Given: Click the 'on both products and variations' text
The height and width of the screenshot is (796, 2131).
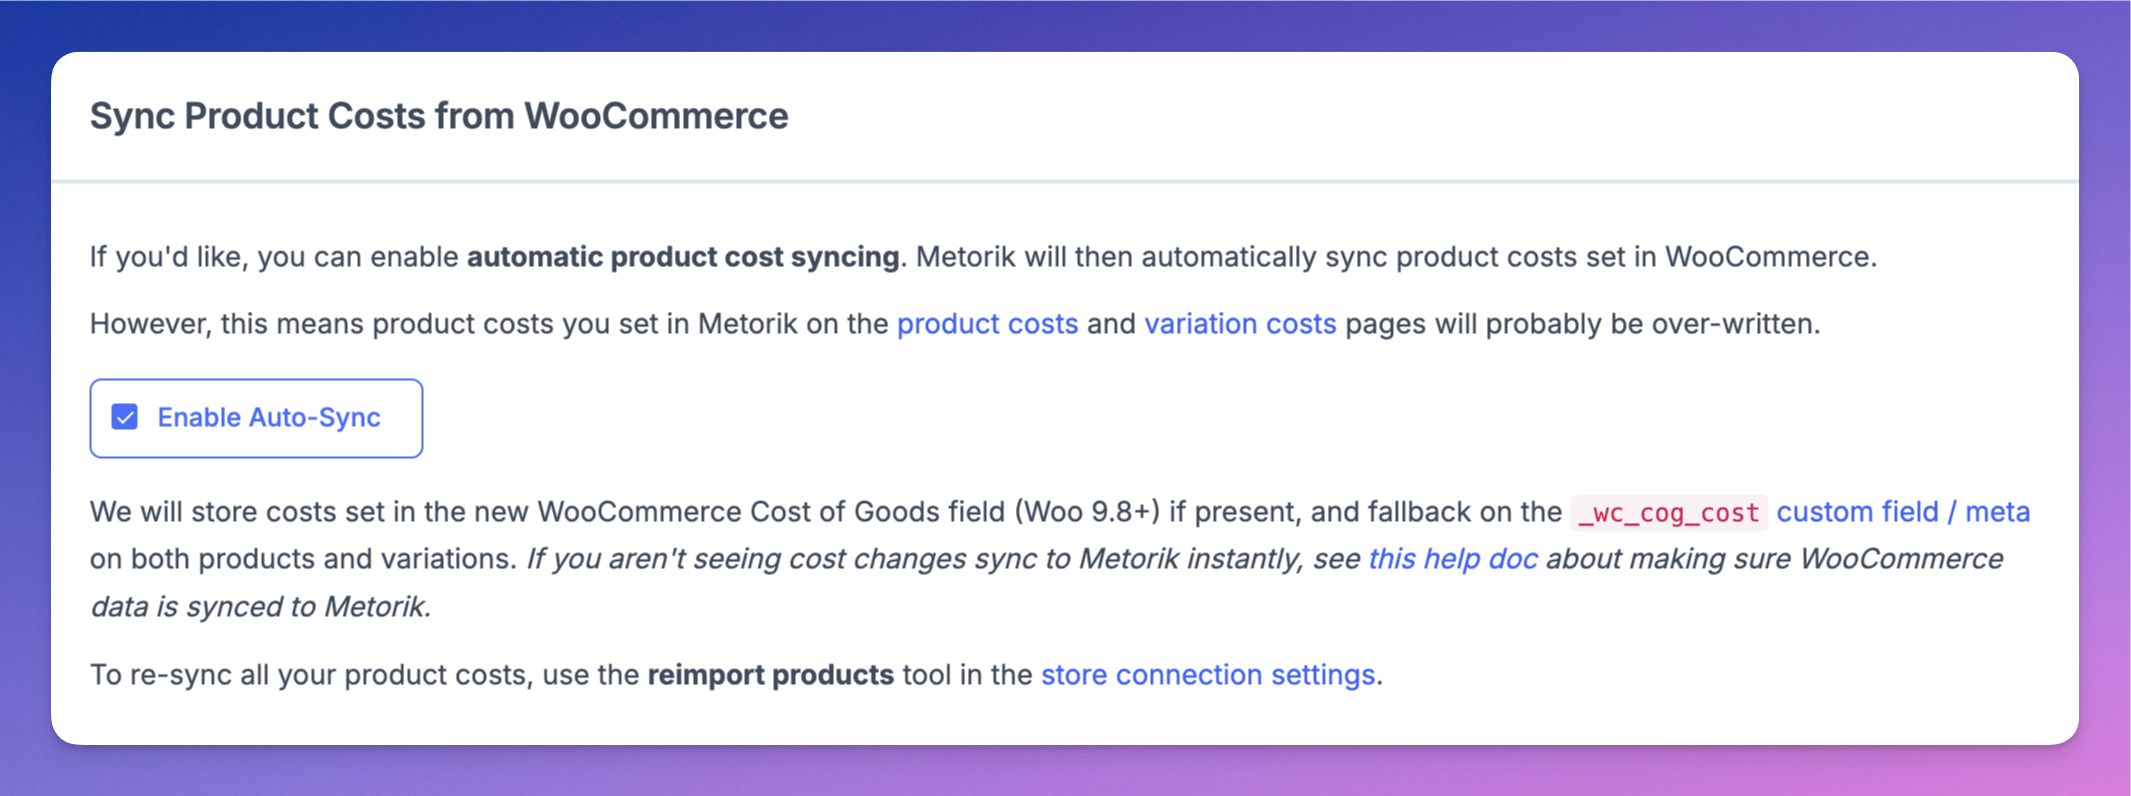Looking at the screenshot, I should click(300, 559).
